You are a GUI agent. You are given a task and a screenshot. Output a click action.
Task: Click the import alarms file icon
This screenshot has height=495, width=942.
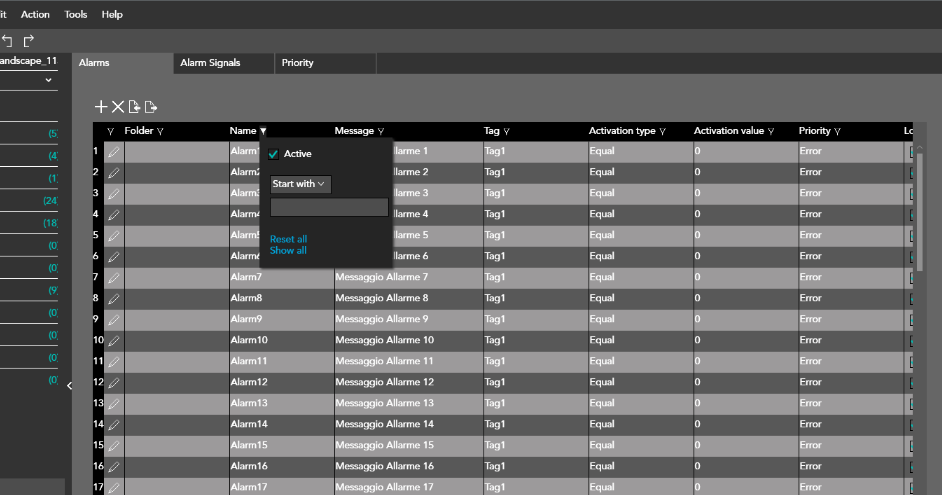(x=134, y=107)
